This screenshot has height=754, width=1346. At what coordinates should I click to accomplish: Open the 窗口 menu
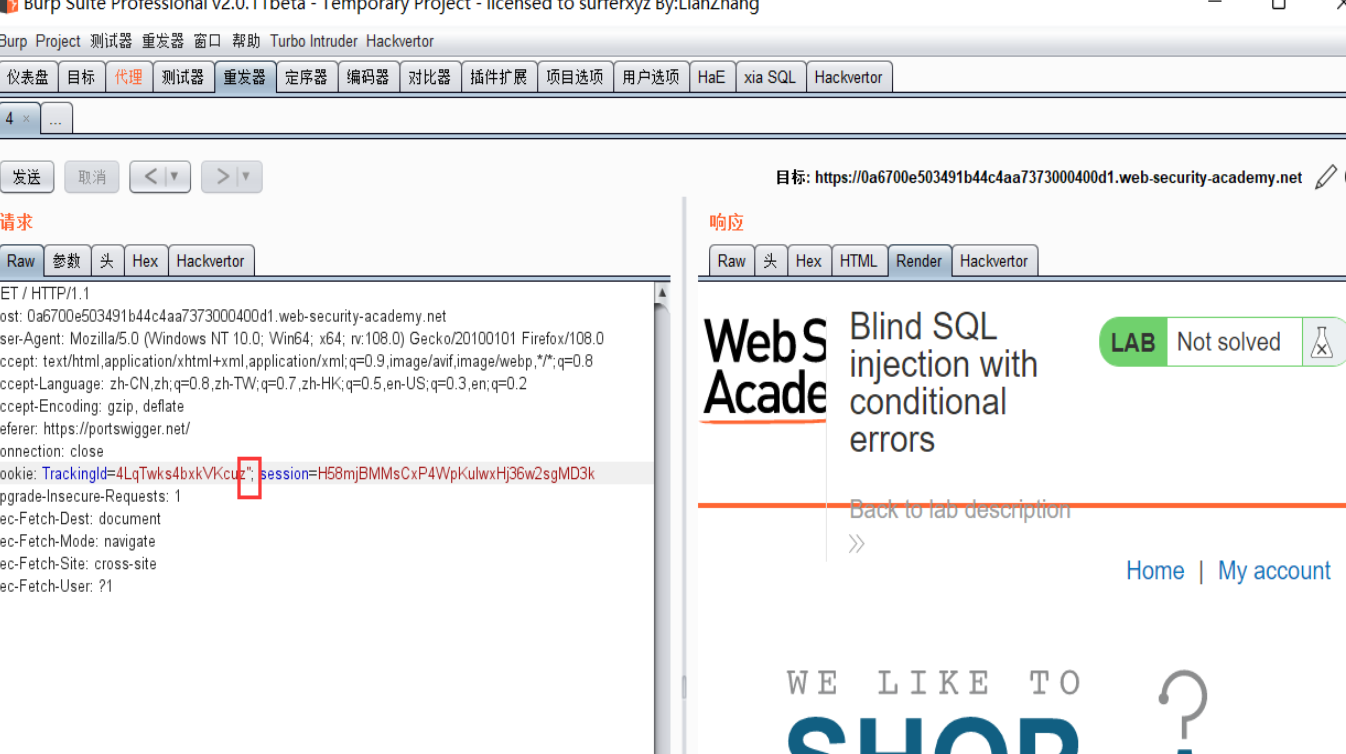(208, 41)
